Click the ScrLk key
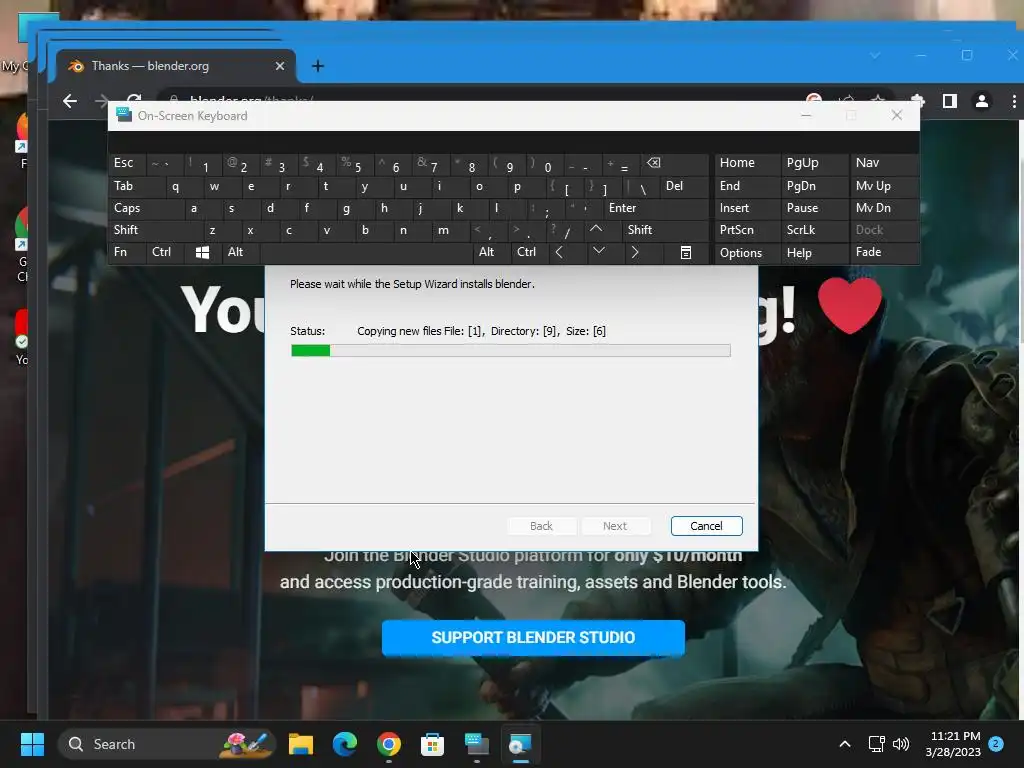This screenshot has height=768, width=1024. pos(814,230)
